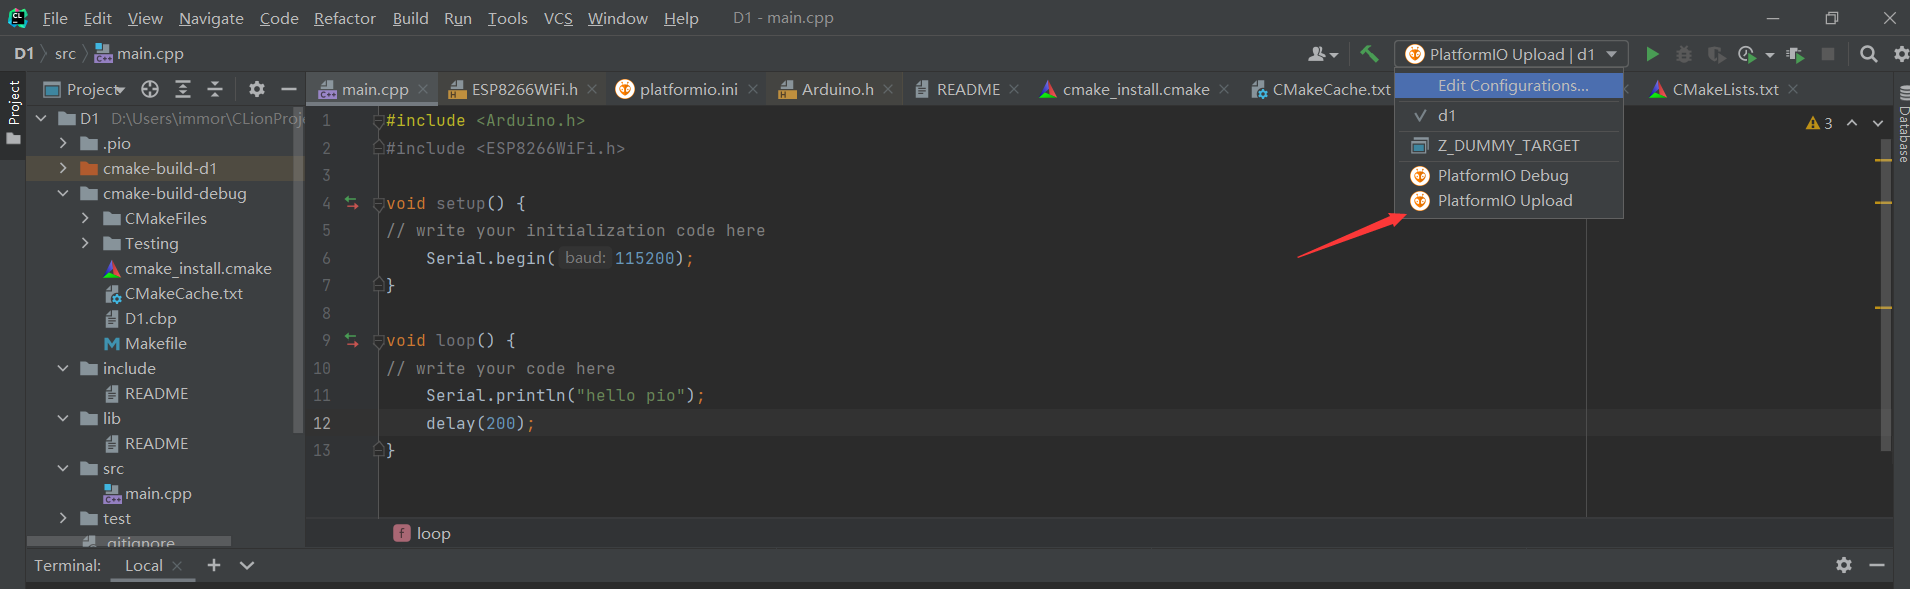Viewport: 1910px width, 589px height.
Task: Open Terminal settings gear icon
Action: (x=1844, y=565)
